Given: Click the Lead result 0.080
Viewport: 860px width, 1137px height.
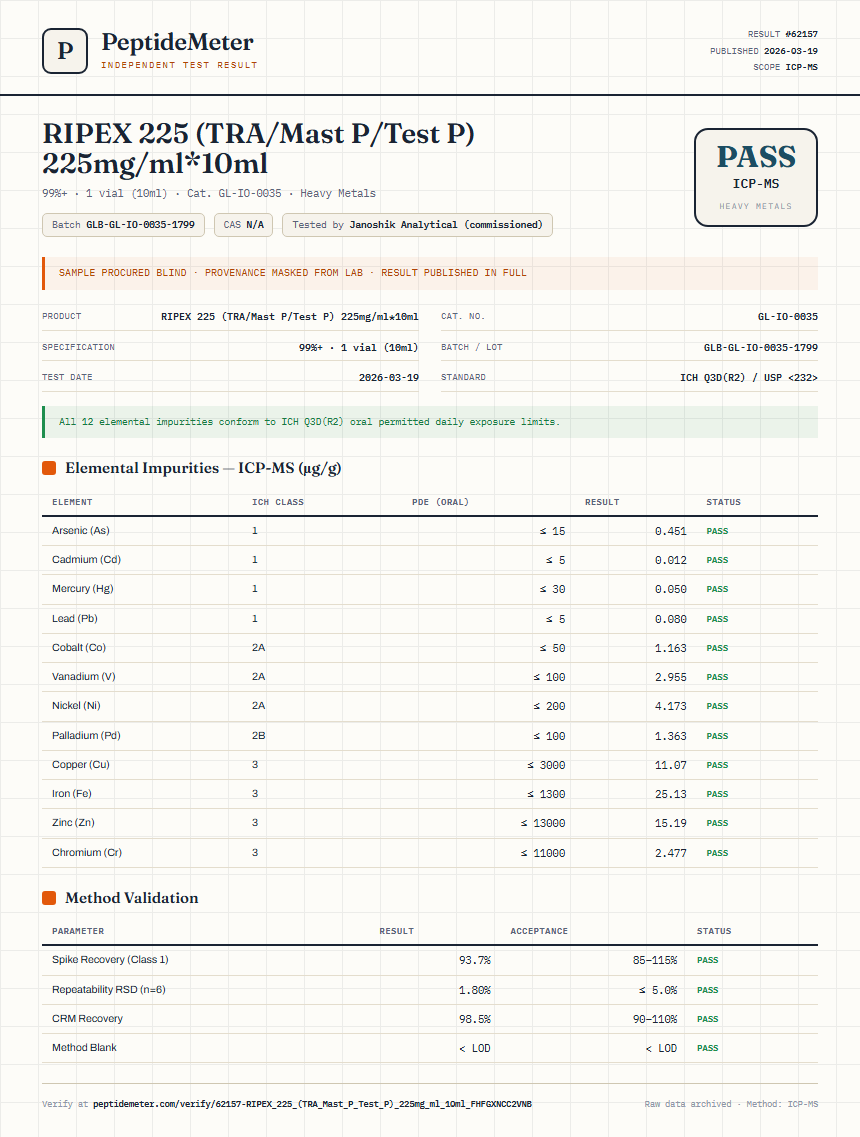Looking at the screenshot, I should point(671,619).
